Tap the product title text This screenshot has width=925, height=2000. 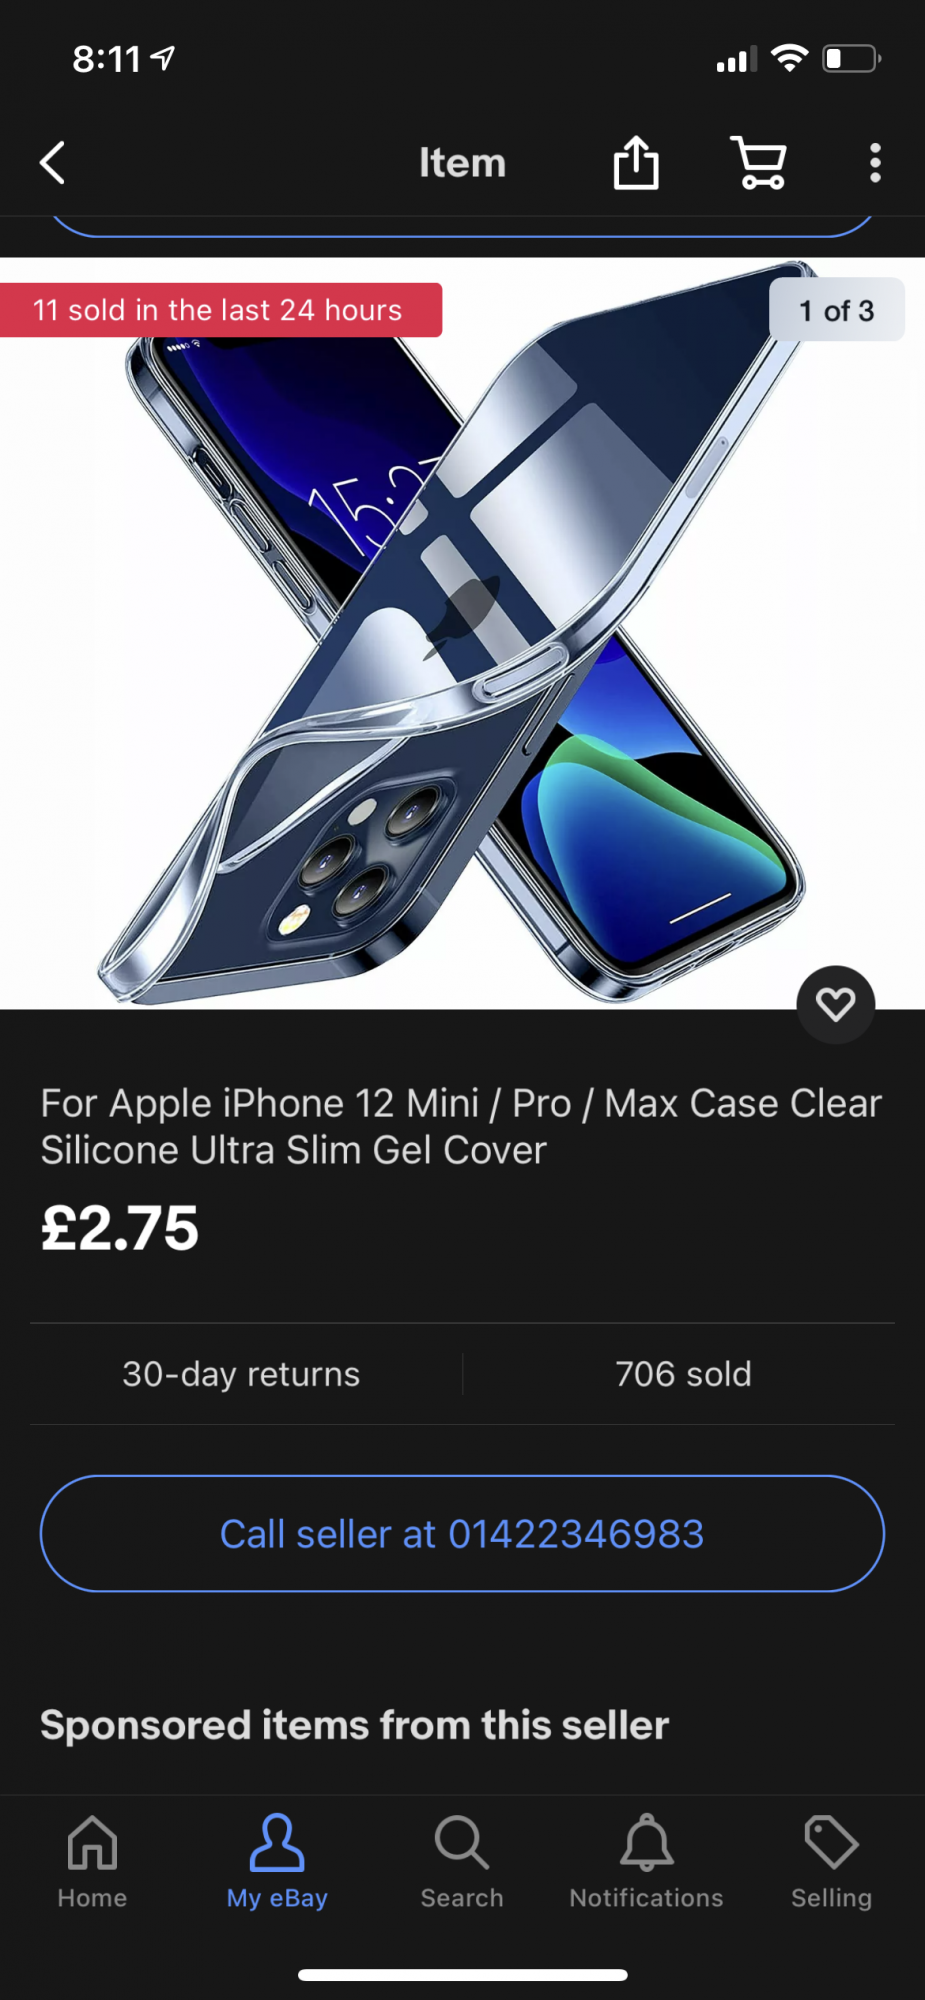[x=461, y=1127]
